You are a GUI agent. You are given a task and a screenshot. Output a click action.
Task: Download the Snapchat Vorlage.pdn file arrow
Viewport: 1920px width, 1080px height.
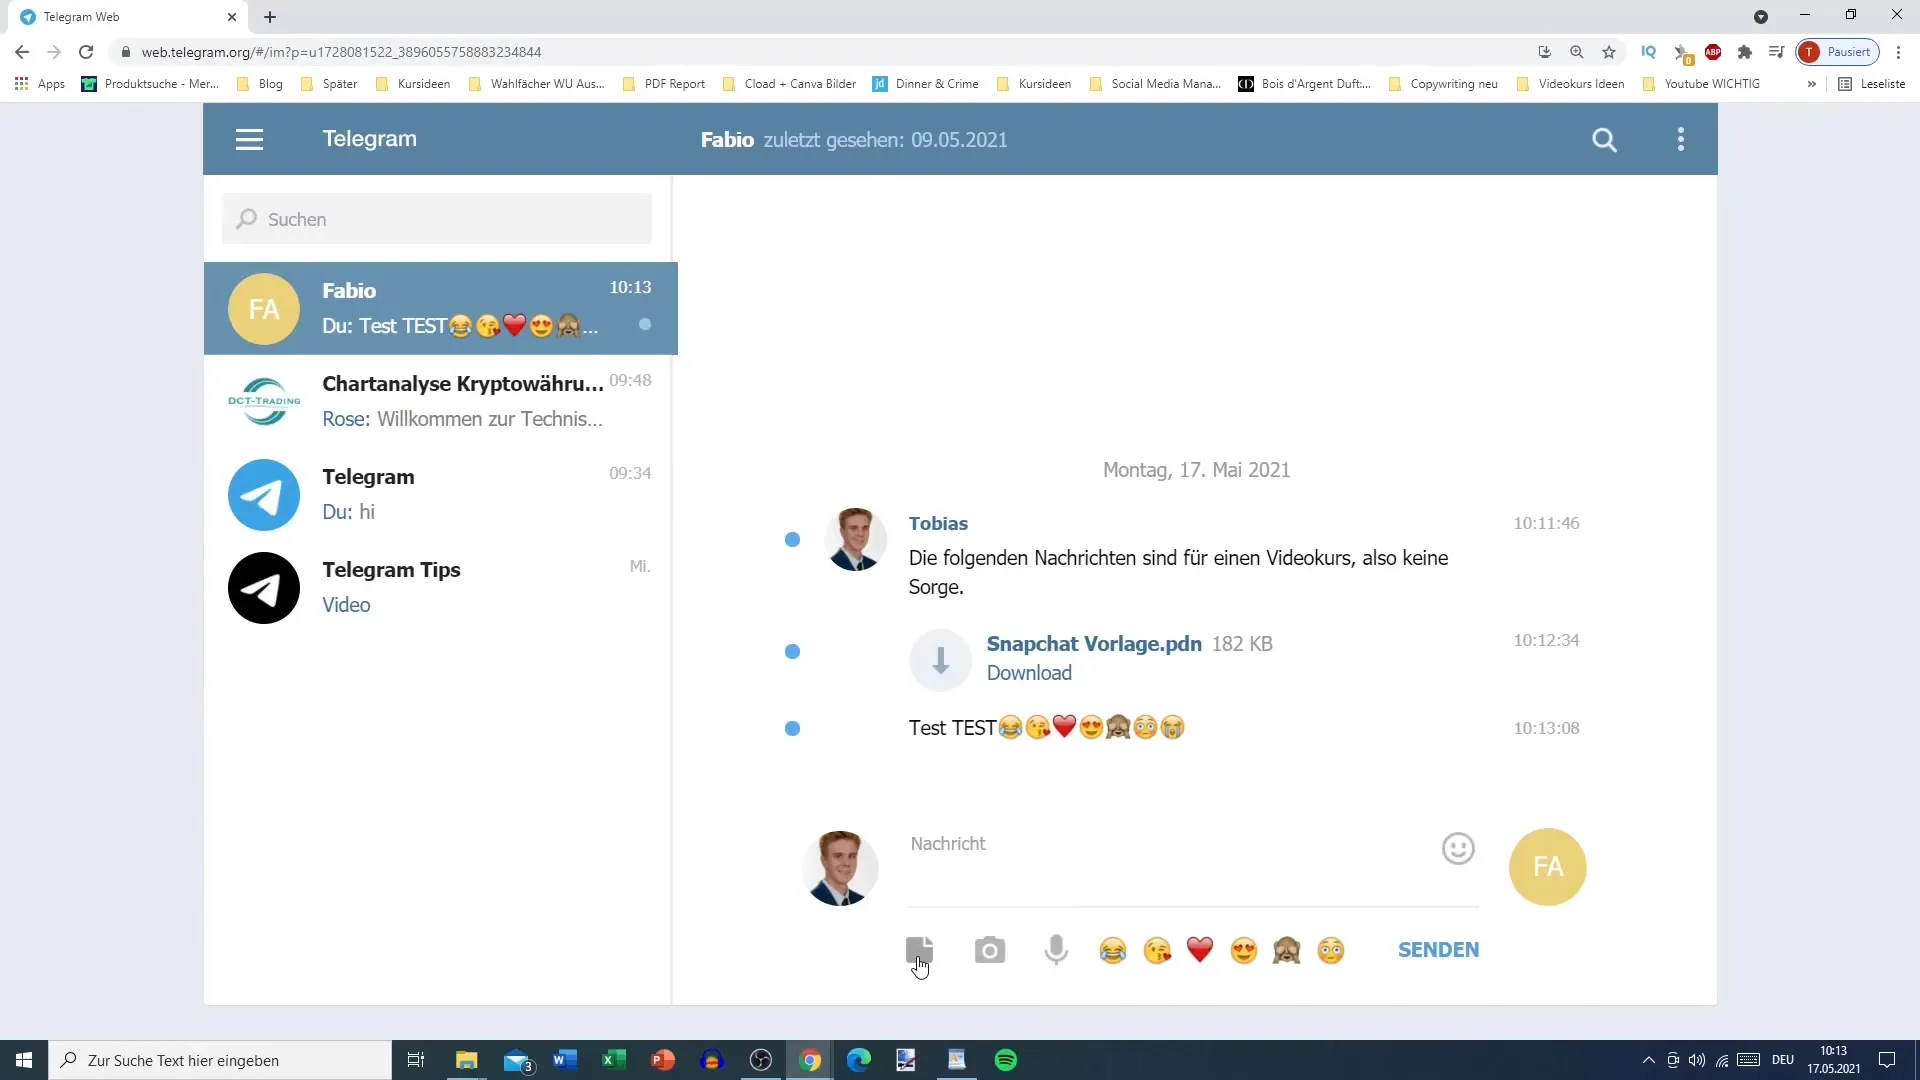click(x=940, y=660)
